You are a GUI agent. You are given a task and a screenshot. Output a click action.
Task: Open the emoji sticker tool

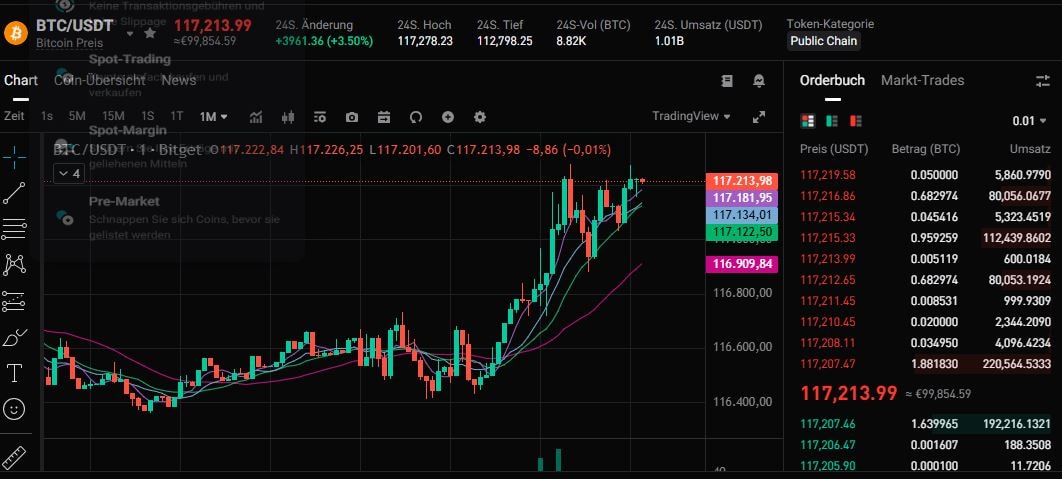(15, 409)
